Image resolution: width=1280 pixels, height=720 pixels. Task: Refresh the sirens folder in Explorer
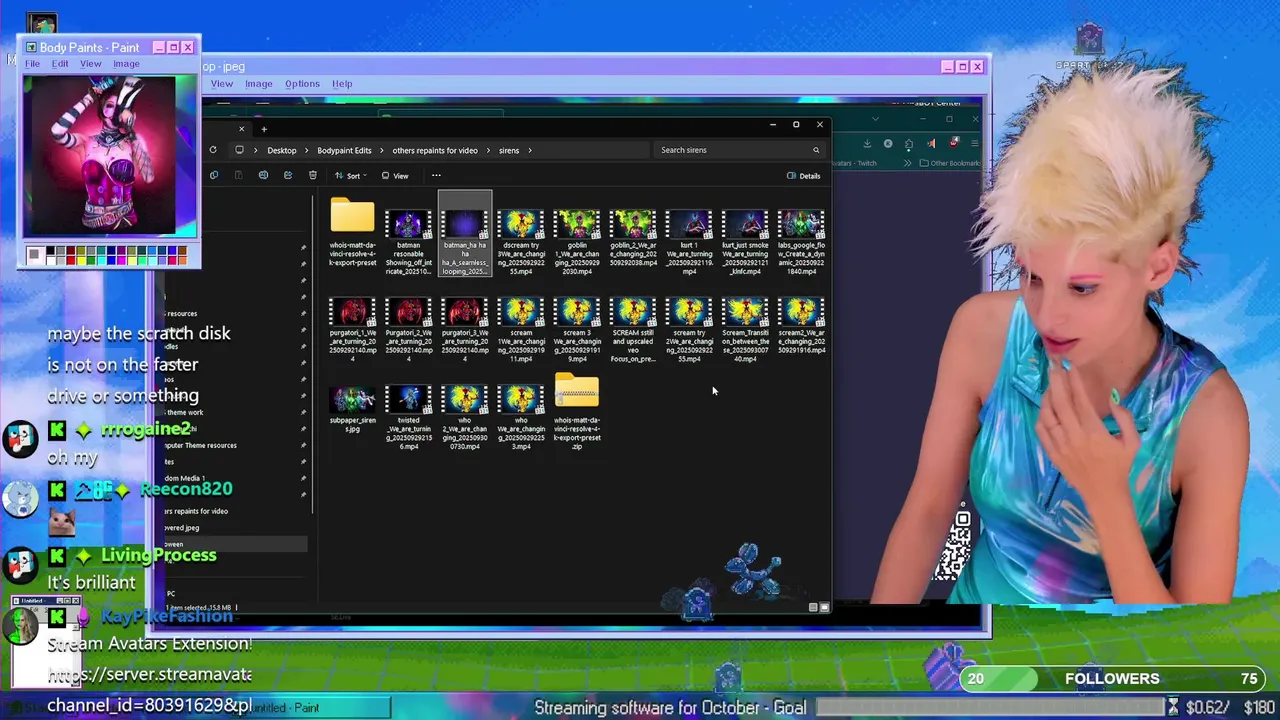point(212,150)
